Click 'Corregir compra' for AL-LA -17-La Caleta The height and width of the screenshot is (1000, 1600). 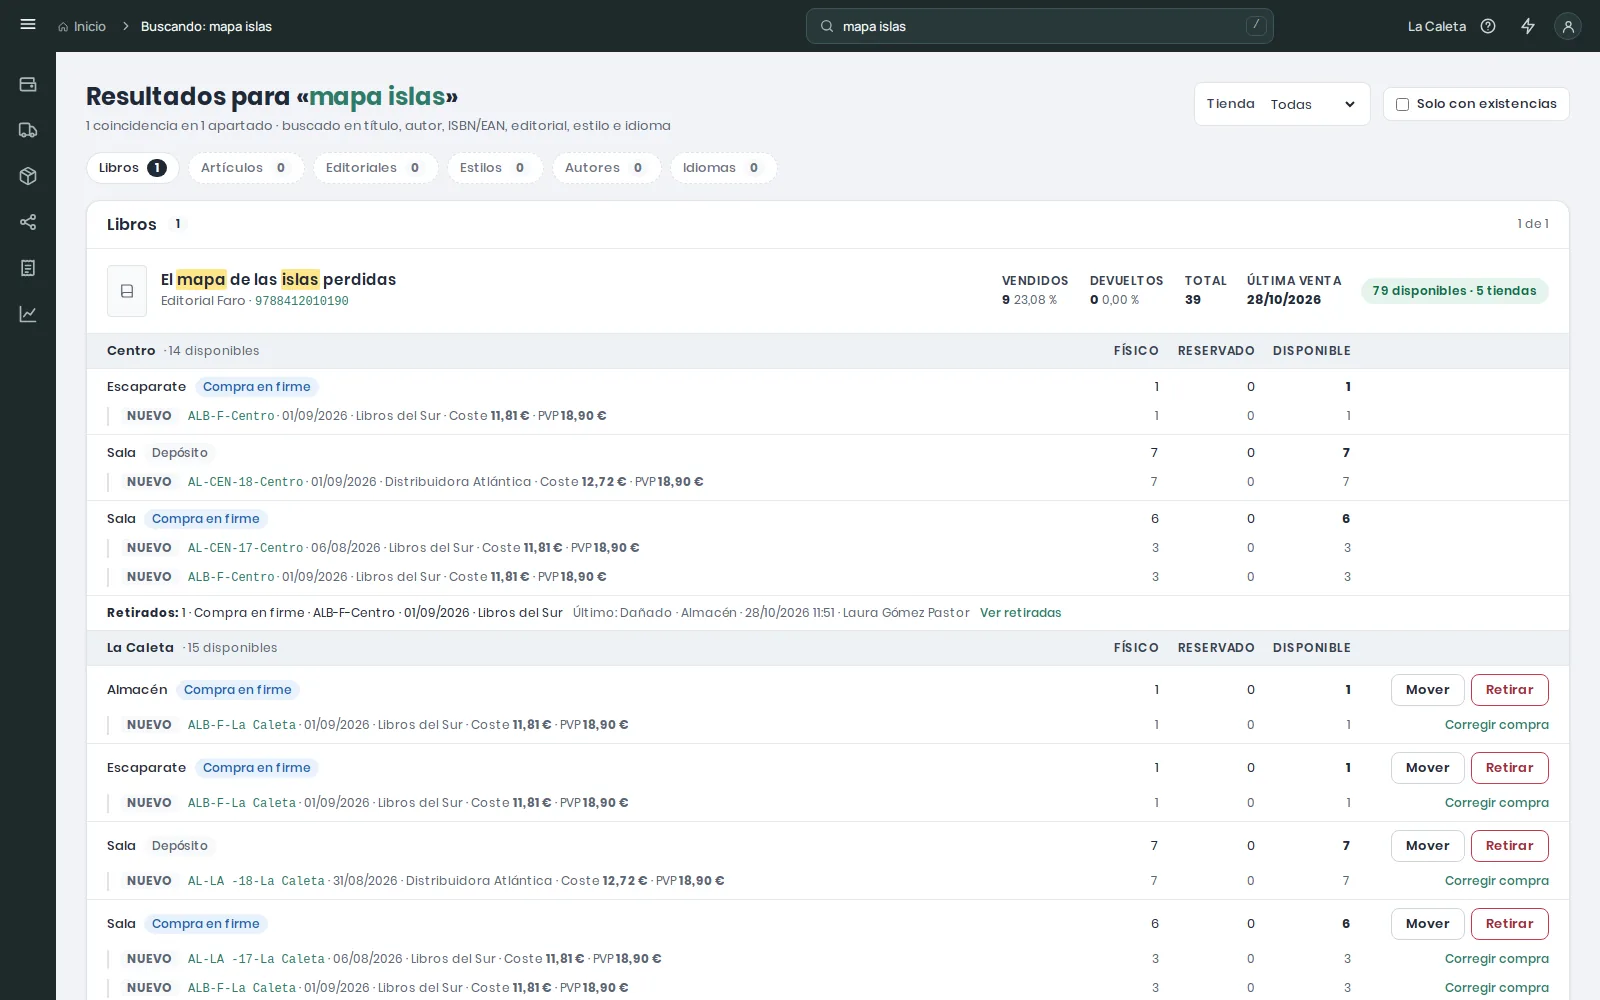(1496, 959)
